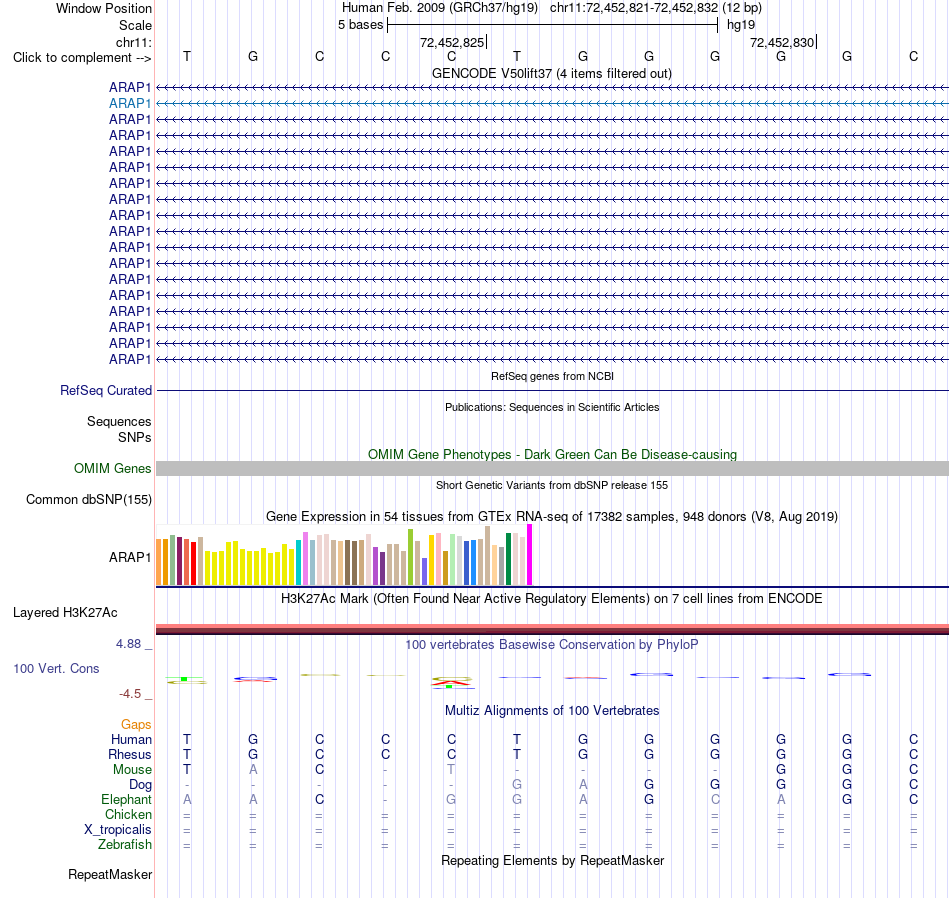Viewport: 950px width, 898px height.
Task: Open the RepeatMasker track label
Action: 110,874
